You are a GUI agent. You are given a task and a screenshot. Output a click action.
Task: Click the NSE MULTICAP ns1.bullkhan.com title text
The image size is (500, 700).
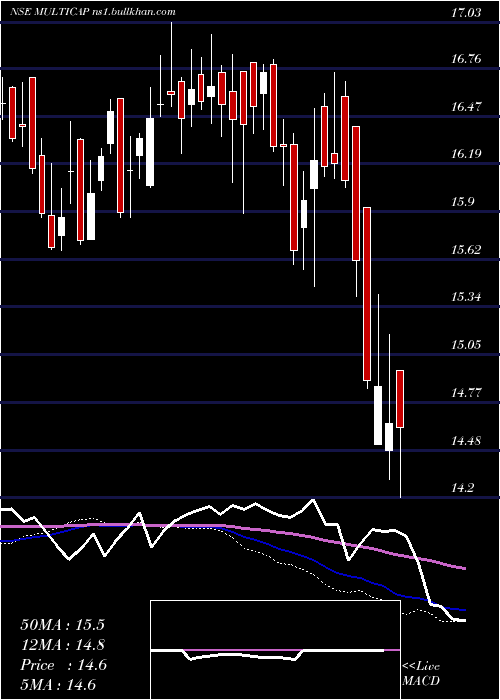92,12
